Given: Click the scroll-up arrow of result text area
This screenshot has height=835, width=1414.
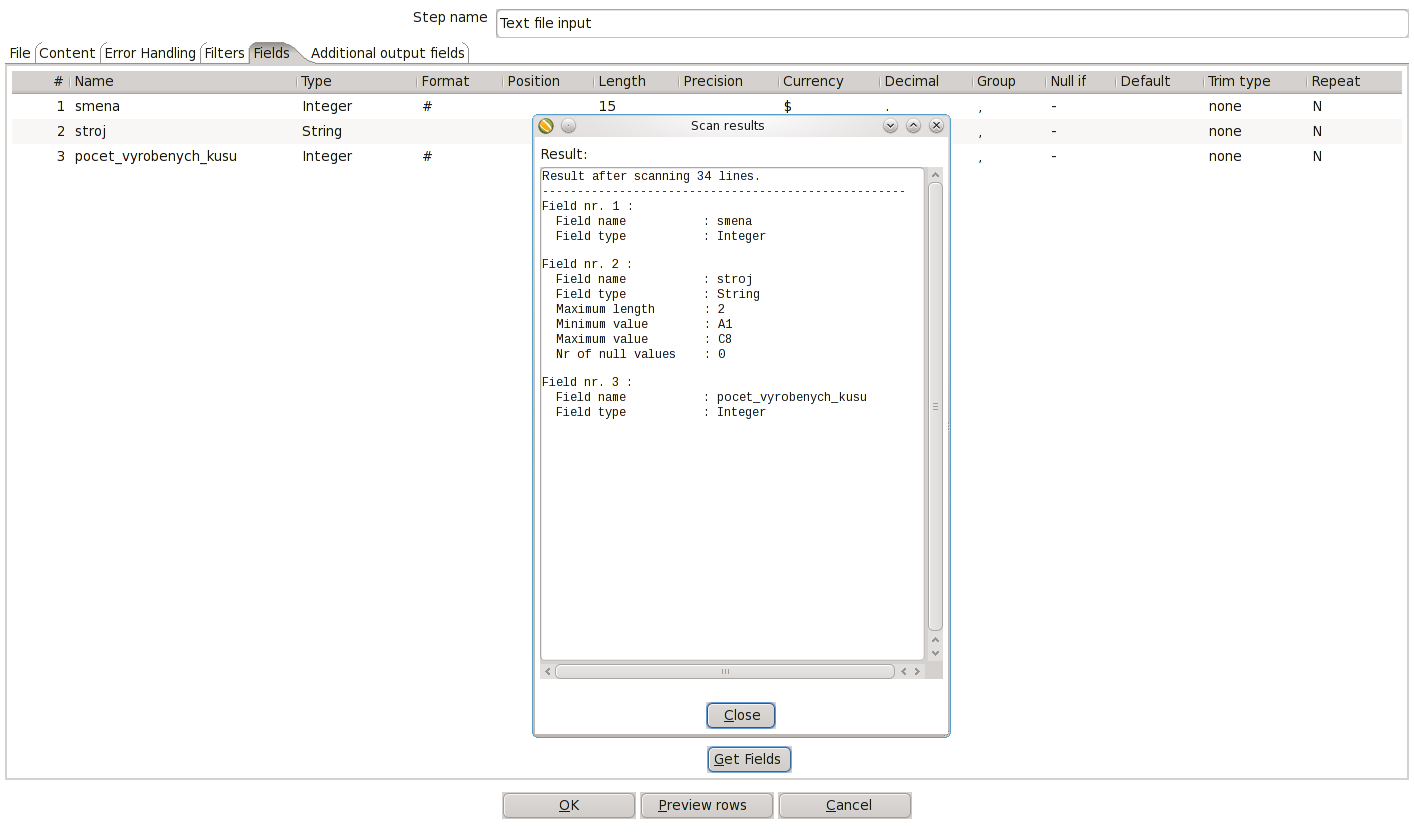Looking at the screenshot, I should coord(935,175).
